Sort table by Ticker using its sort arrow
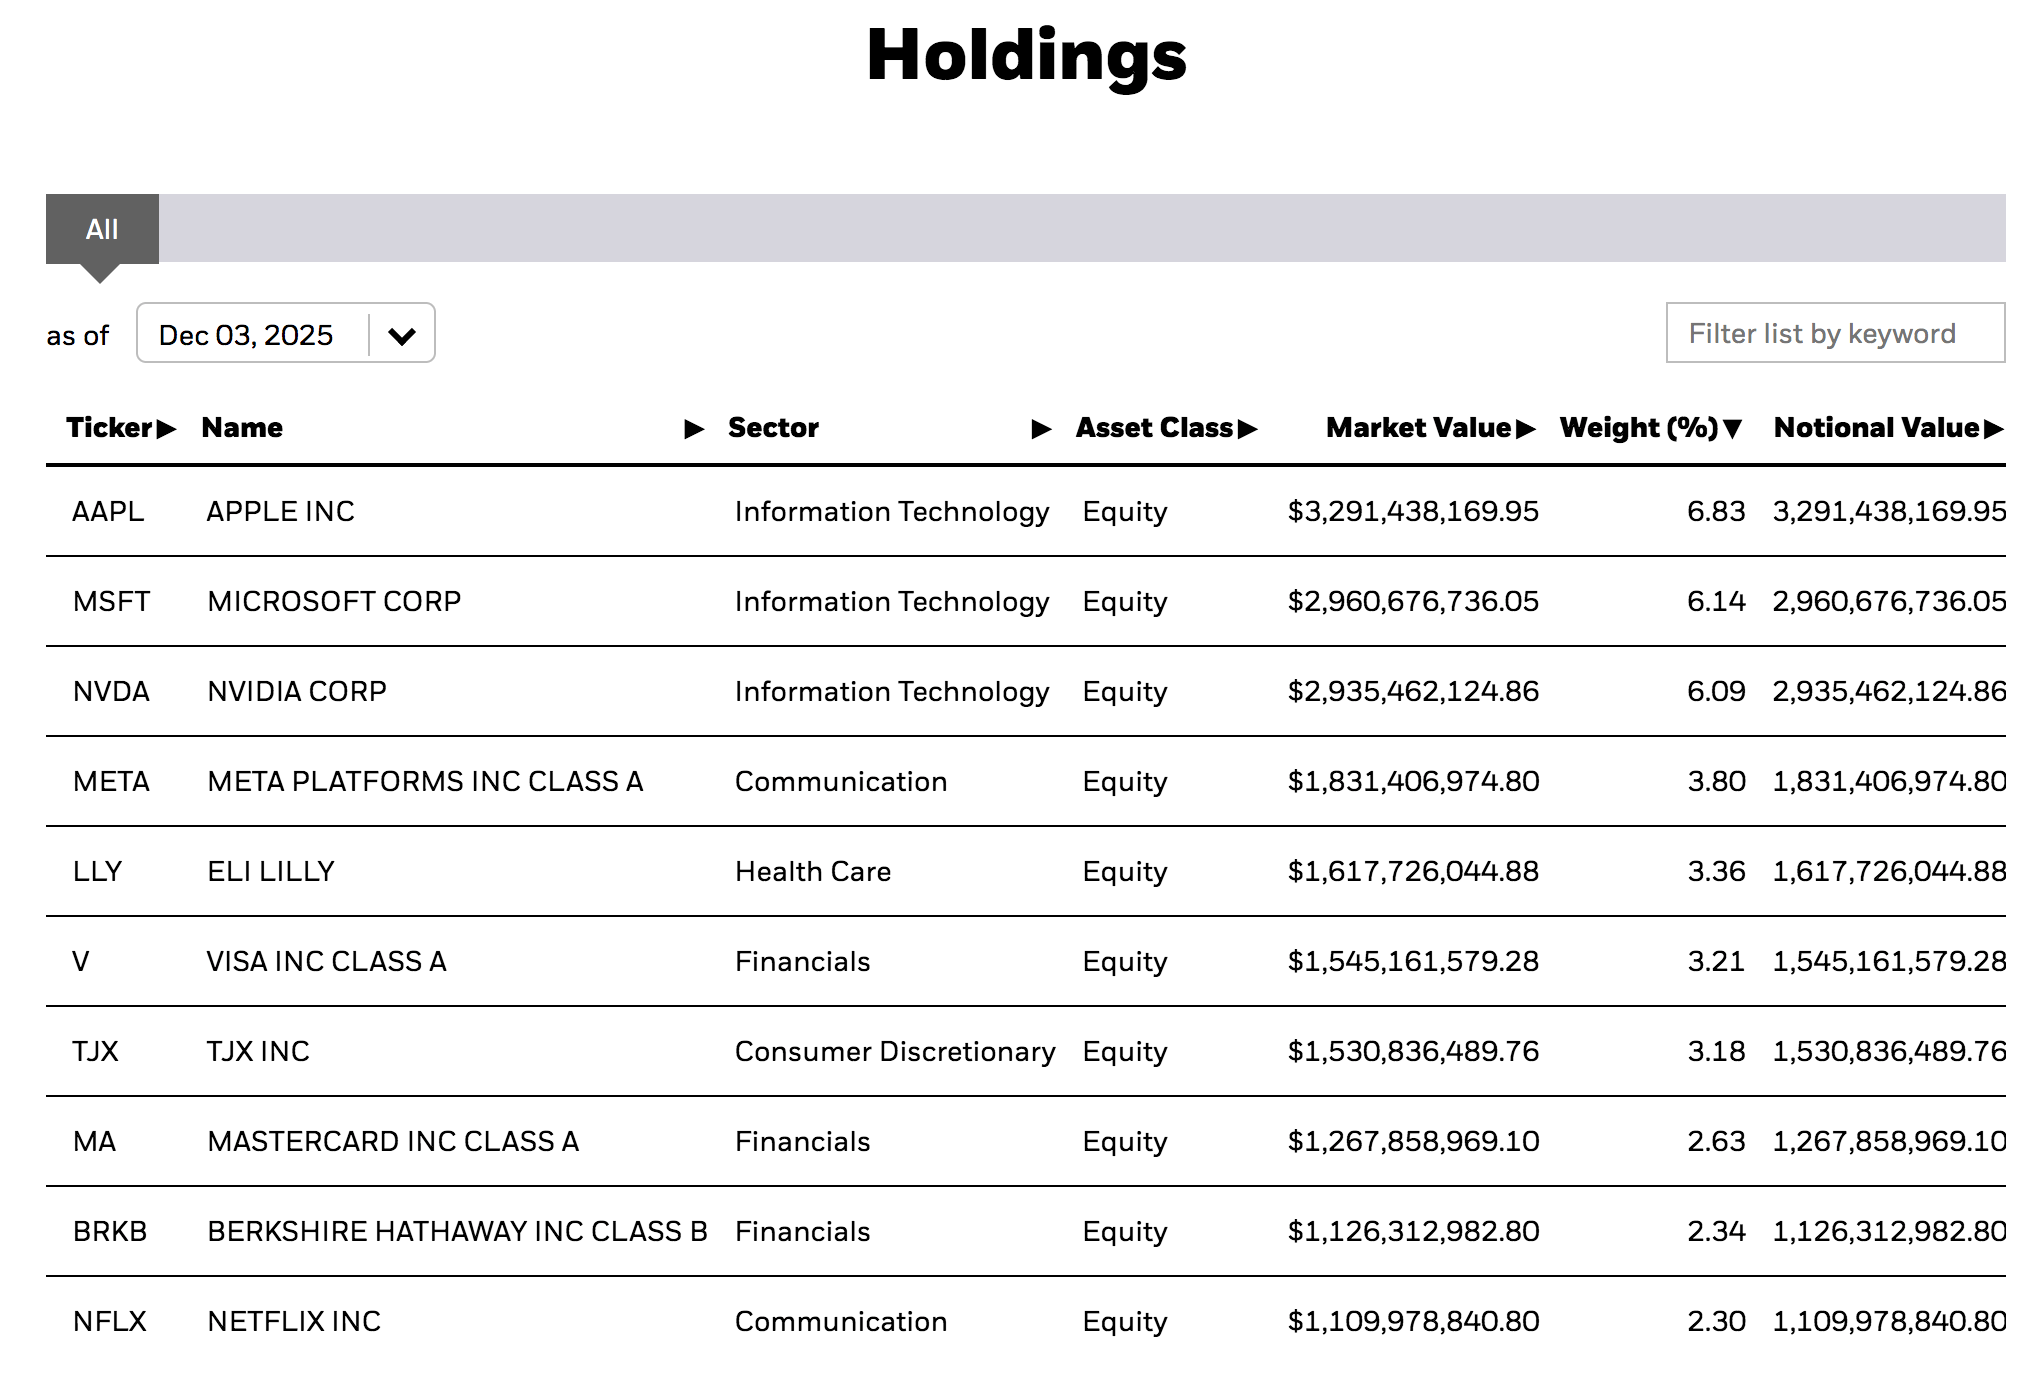The height and width of the screenshot is (1378, 2028). [168, 428]
